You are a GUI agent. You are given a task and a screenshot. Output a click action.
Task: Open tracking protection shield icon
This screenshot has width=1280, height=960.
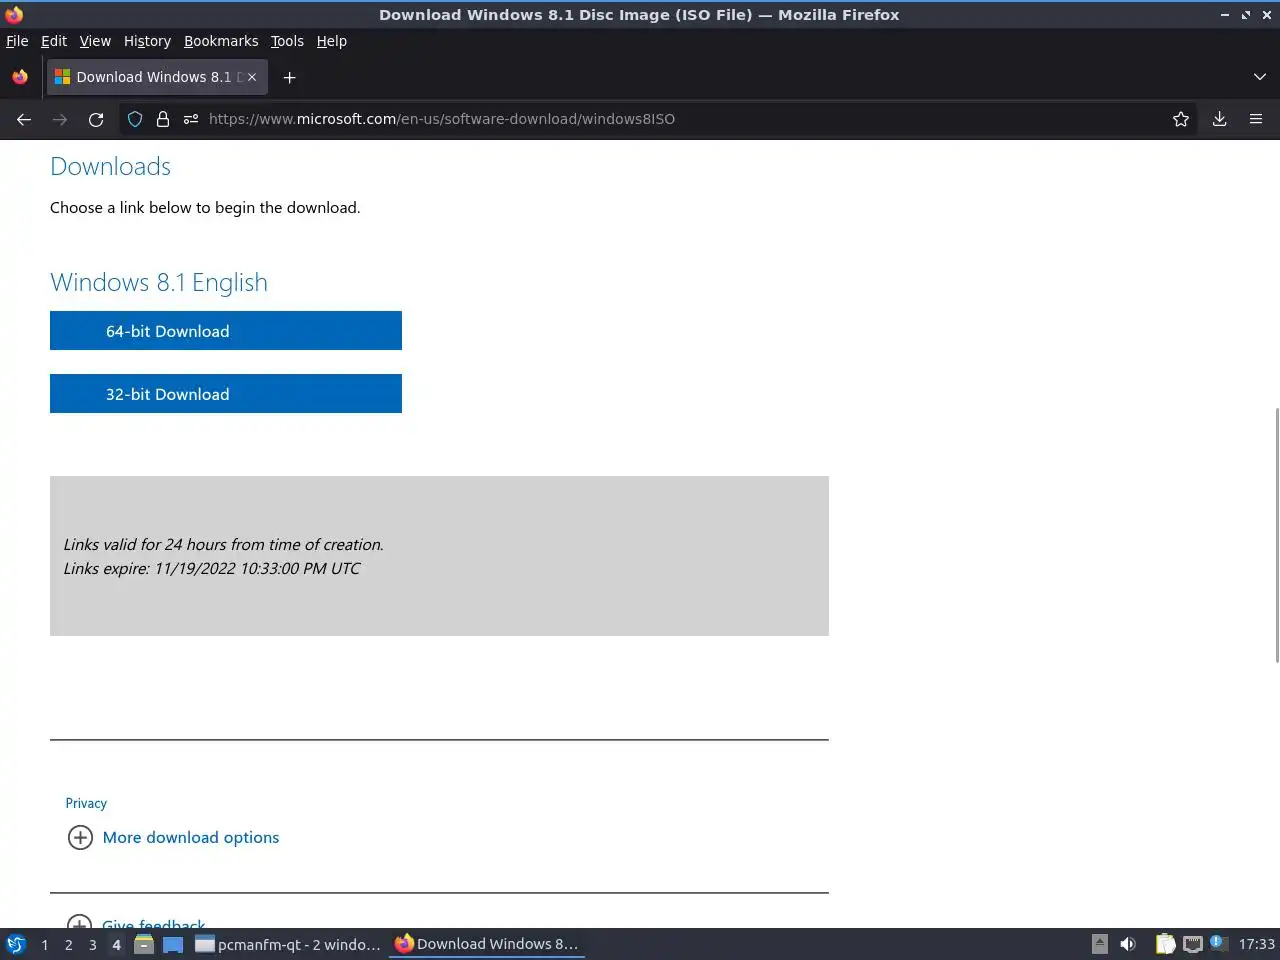135,119
